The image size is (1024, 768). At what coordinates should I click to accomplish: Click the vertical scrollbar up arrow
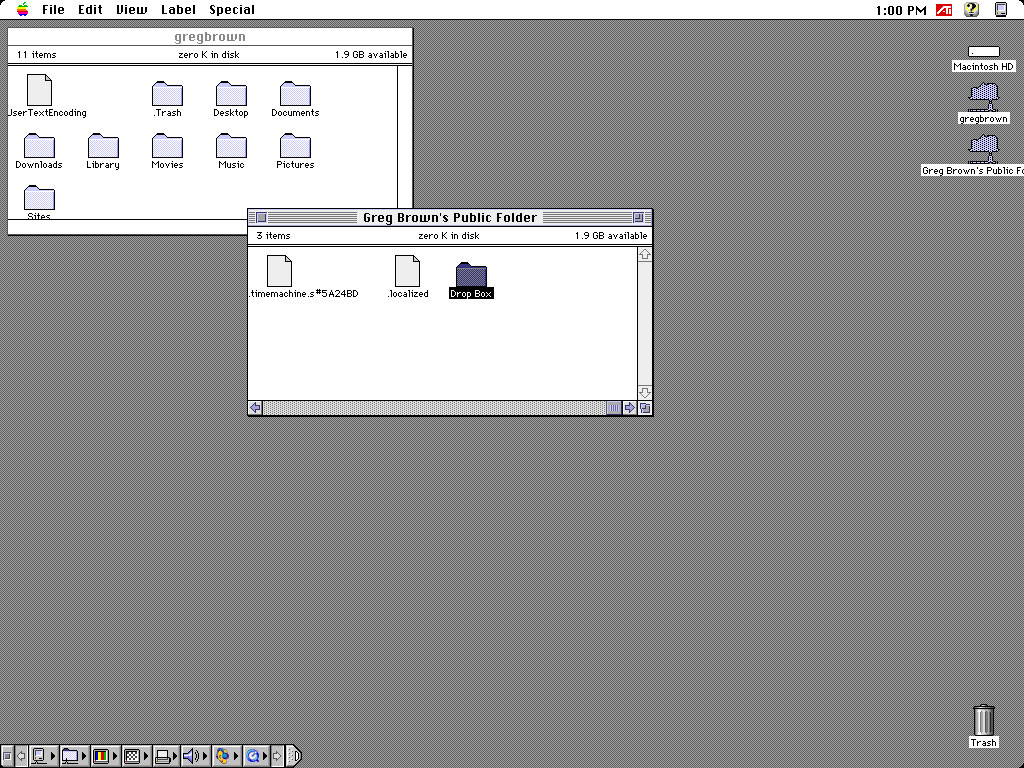[645, 255]
